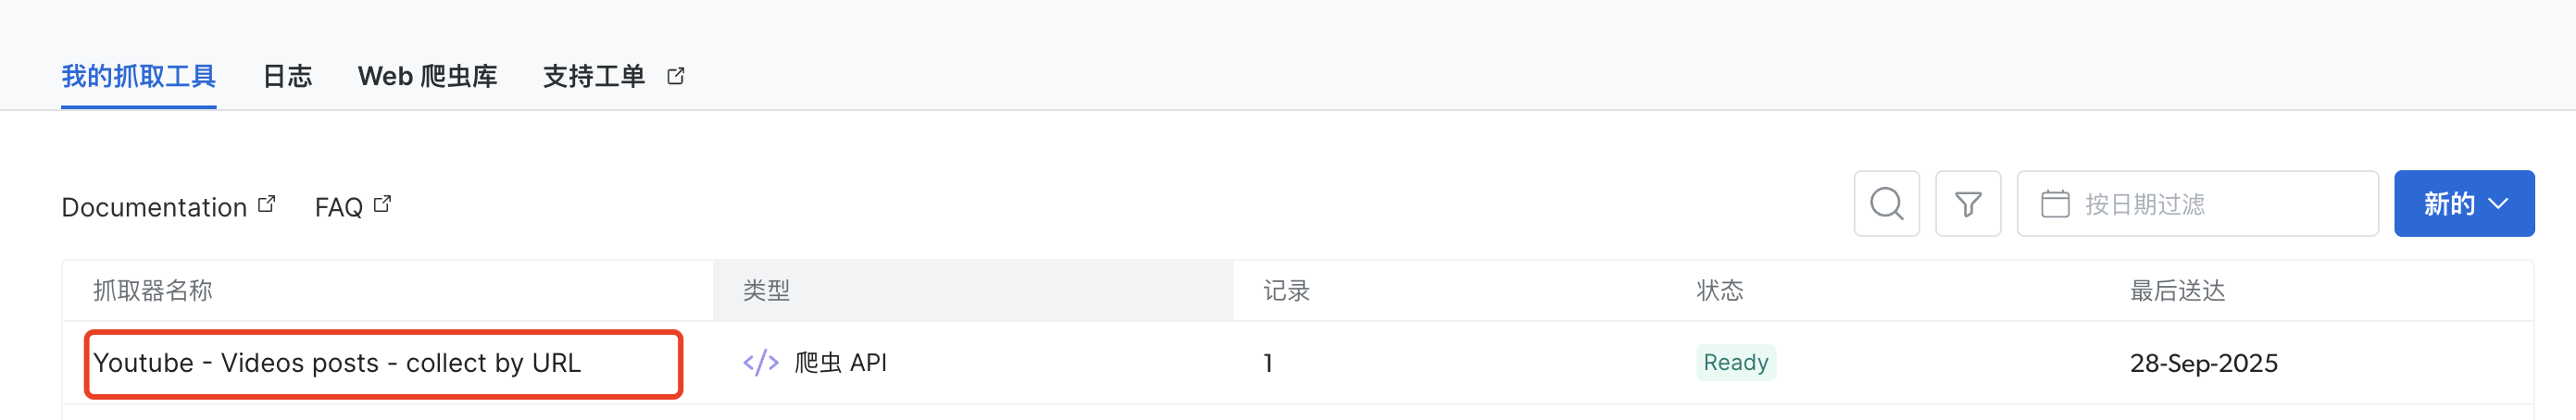The height and width of the screenshot is (420, 2576).
Task: Click external link icon next to Documentation
Action: 266,204
